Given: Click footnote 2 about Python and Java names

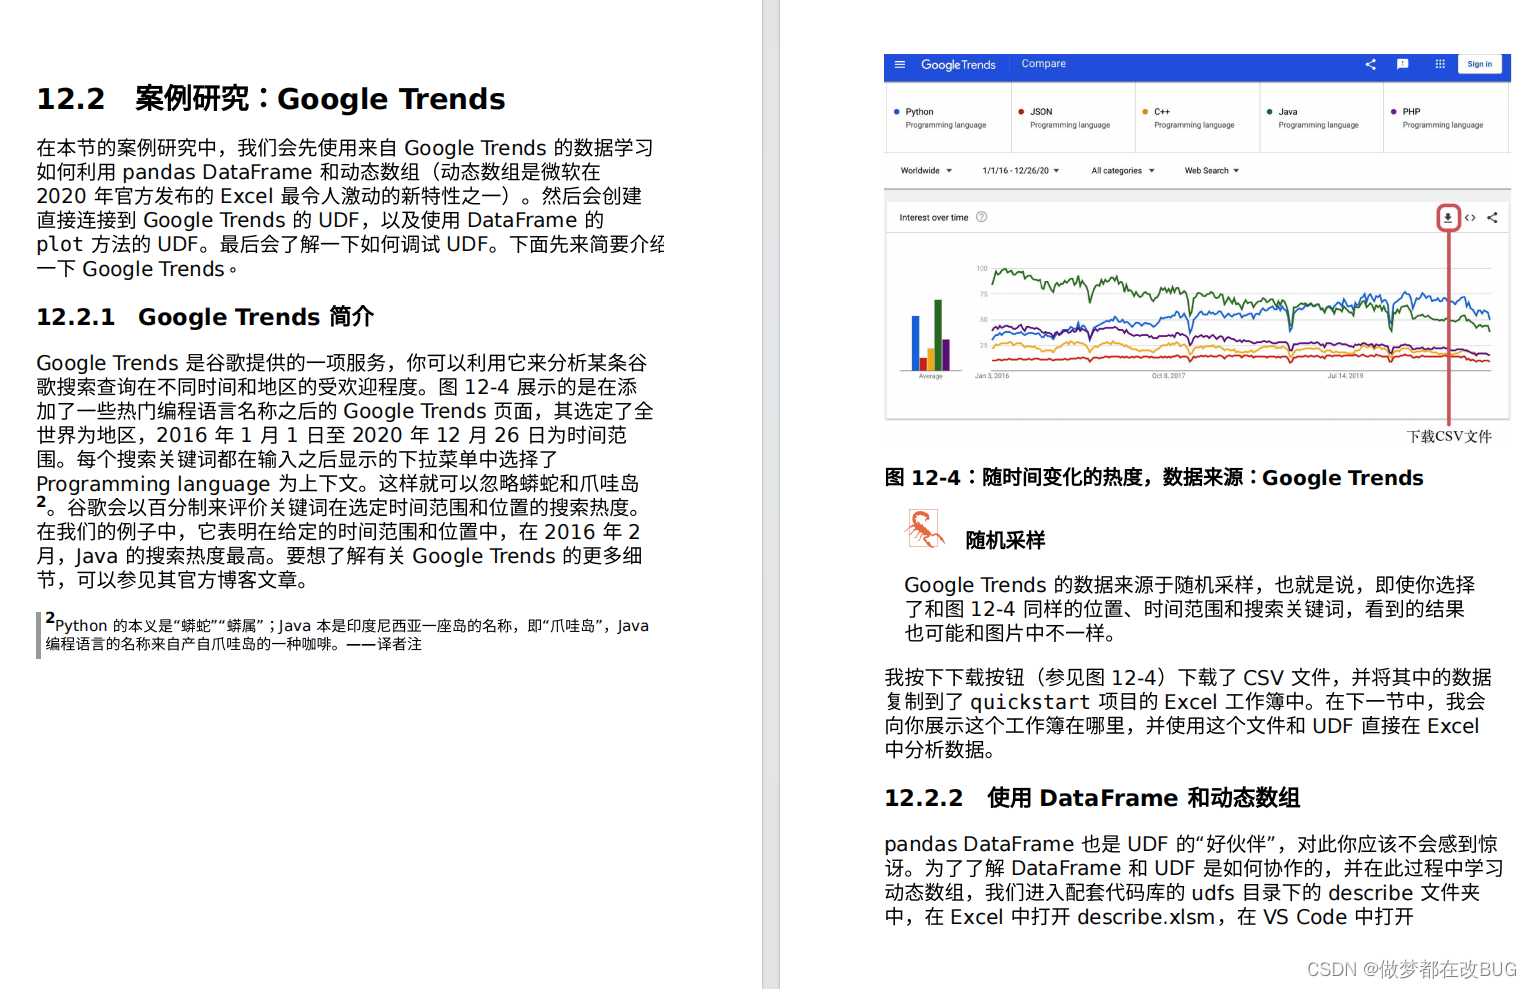Looking at the screenshot, I should click(x=347, y=634).
